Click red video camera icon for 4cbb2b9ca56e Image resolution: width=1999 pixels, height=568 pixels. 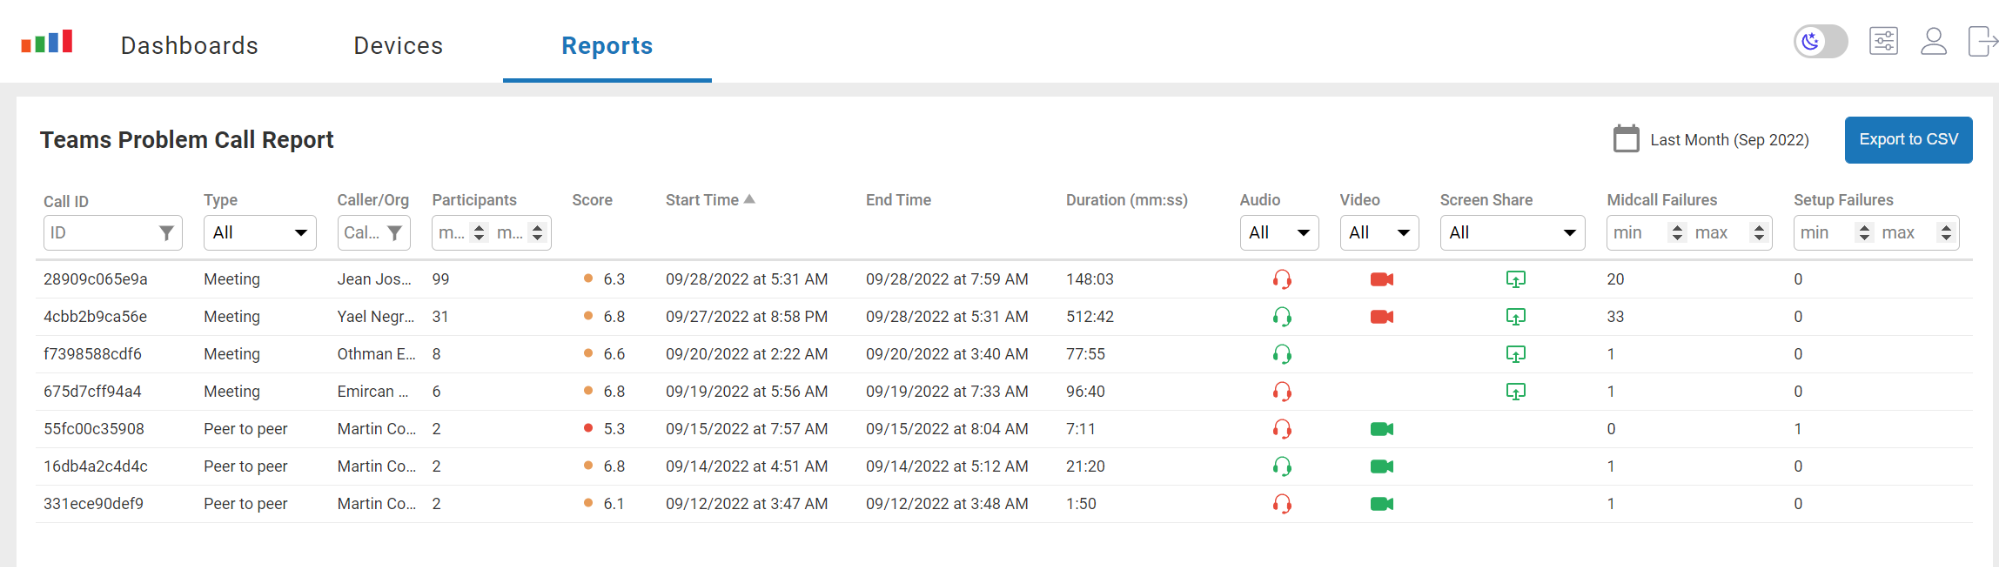click(x=1381, y=317)
